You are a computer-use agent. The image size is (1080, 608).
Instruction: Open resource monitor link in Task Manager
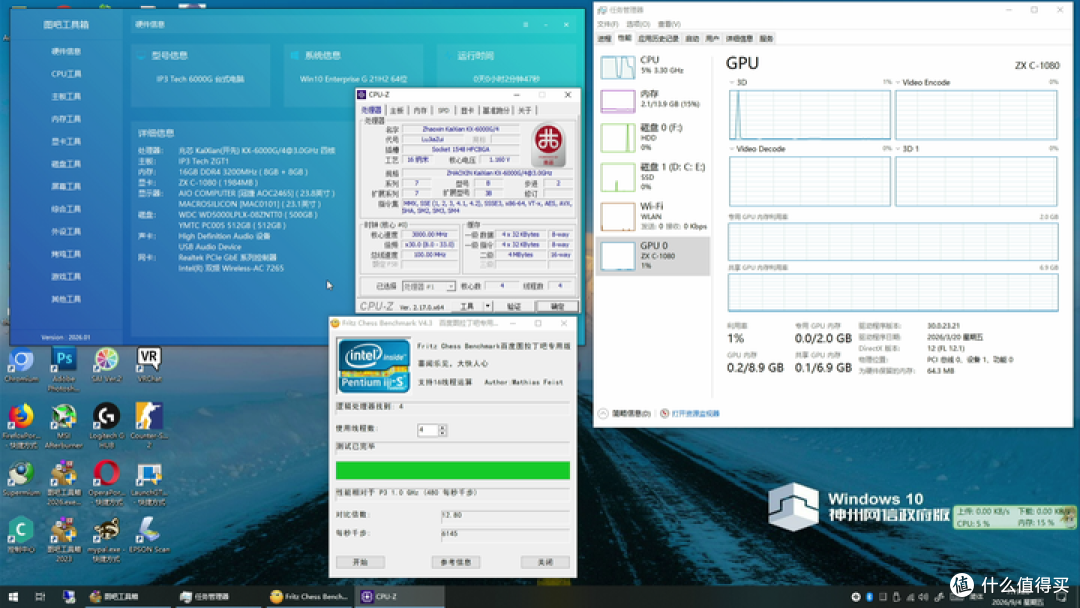point(690,414)
